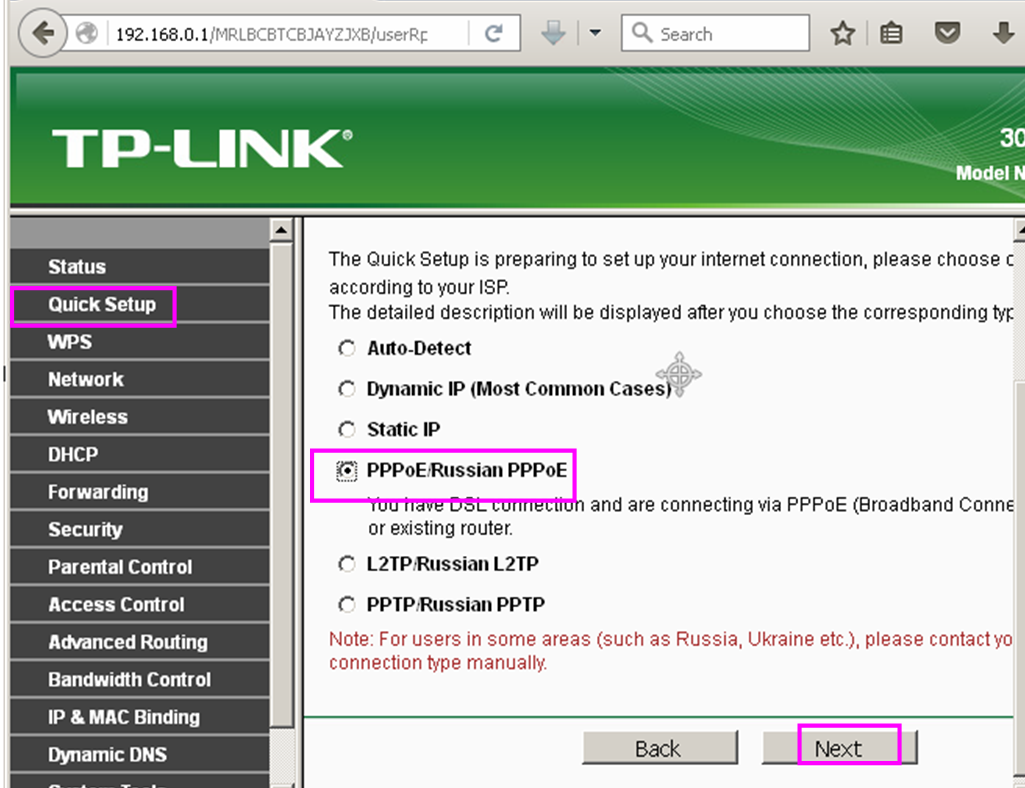
Task: Open the Dynamic DNS menu
Action: coord(140,754)
